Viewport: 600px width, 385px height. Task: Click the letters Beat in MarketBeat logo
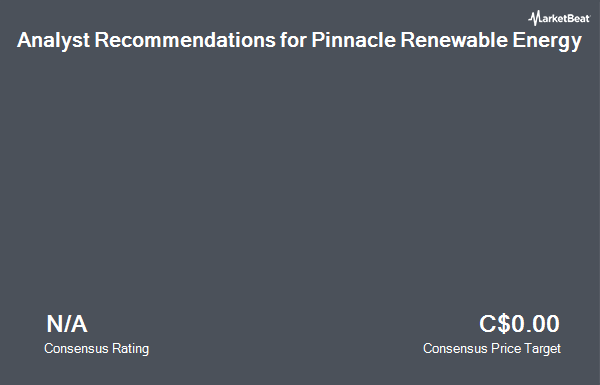(x=579, y=18)
